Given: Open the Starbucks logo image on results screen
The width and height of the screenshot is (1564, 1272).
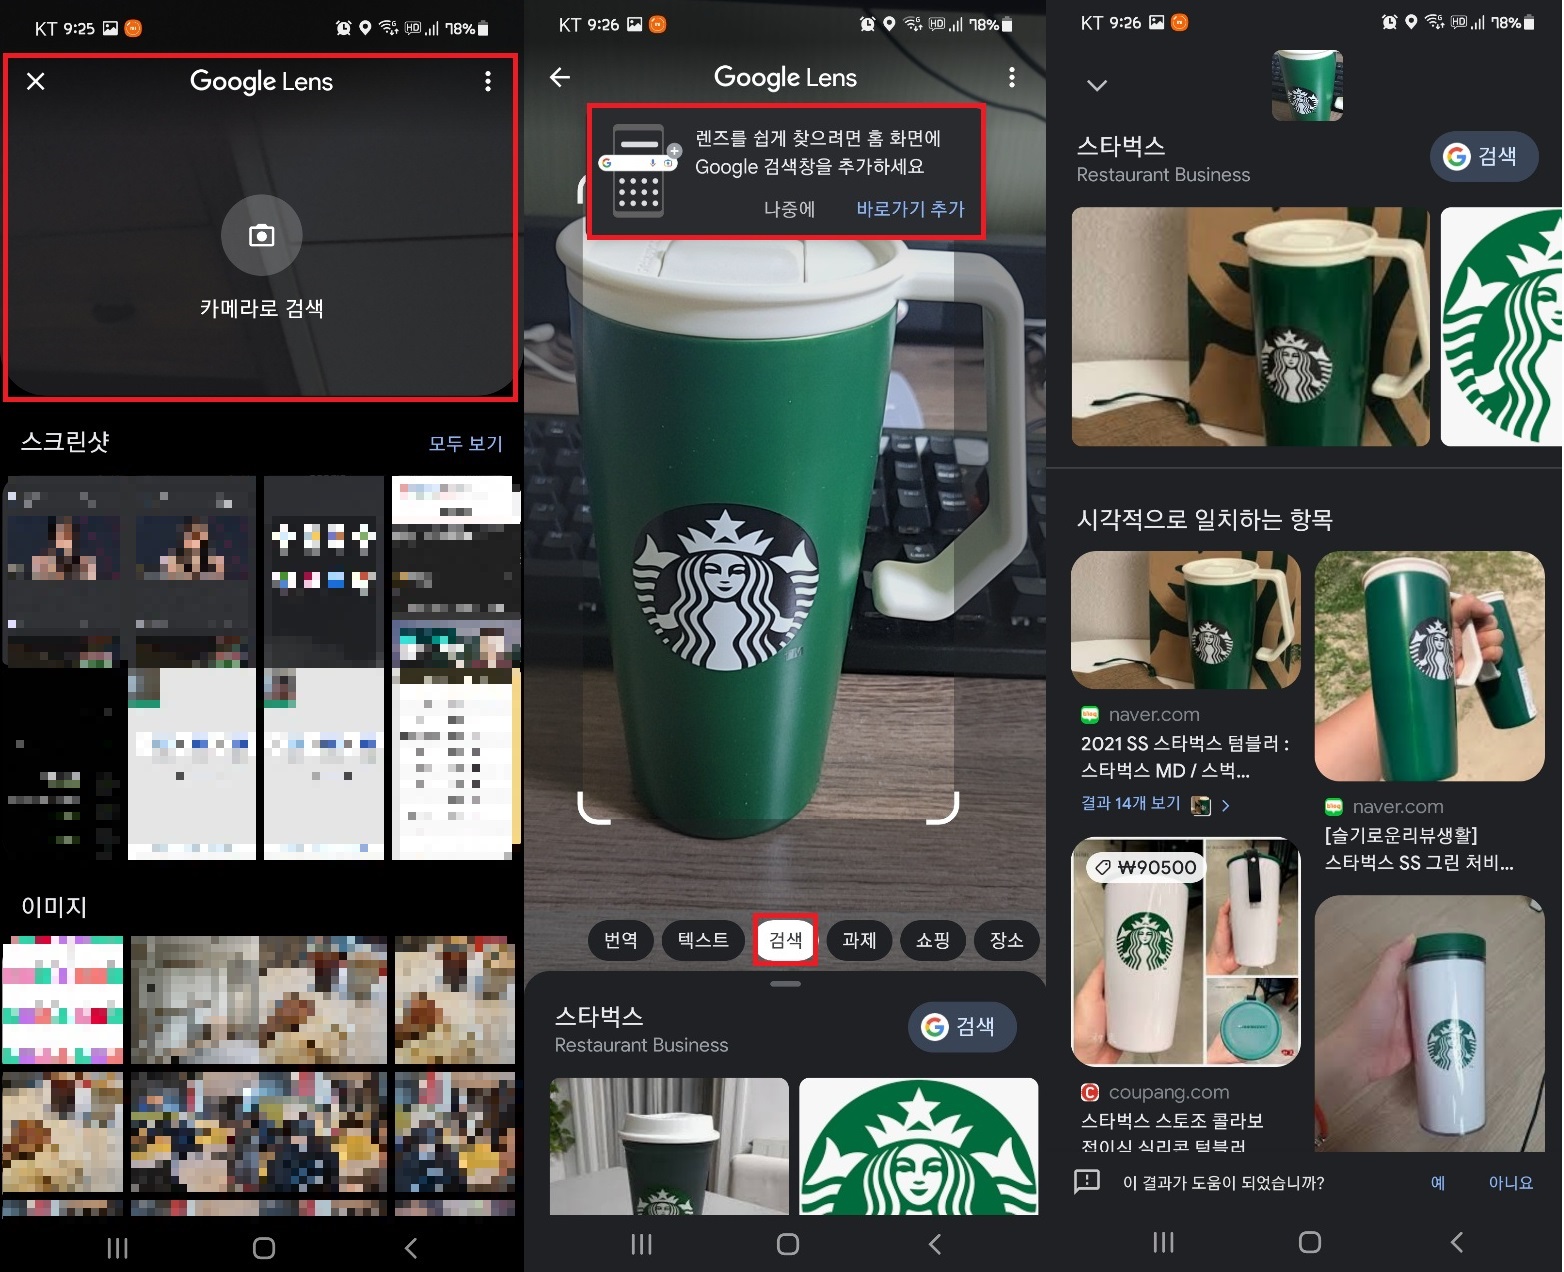Looking at the screenshot, I should (x=1502, y=327).
